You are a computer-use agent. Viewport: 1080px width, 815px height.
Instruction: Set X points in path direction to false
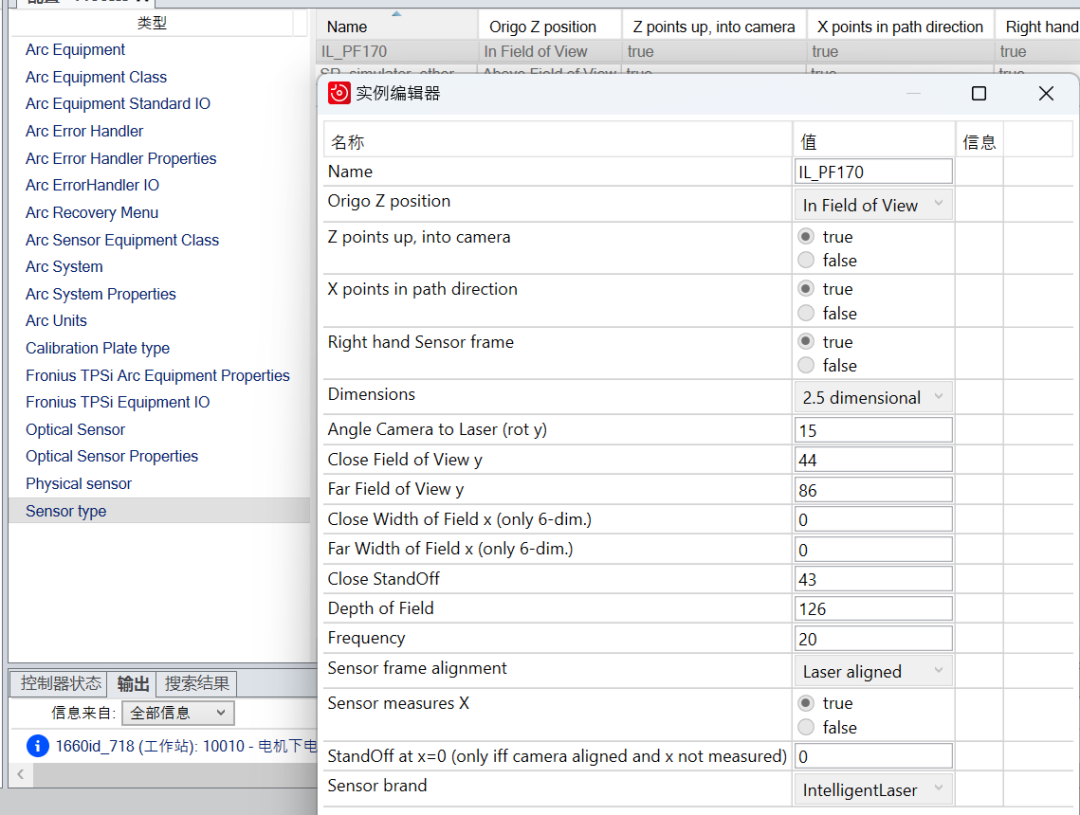point(805,313)
